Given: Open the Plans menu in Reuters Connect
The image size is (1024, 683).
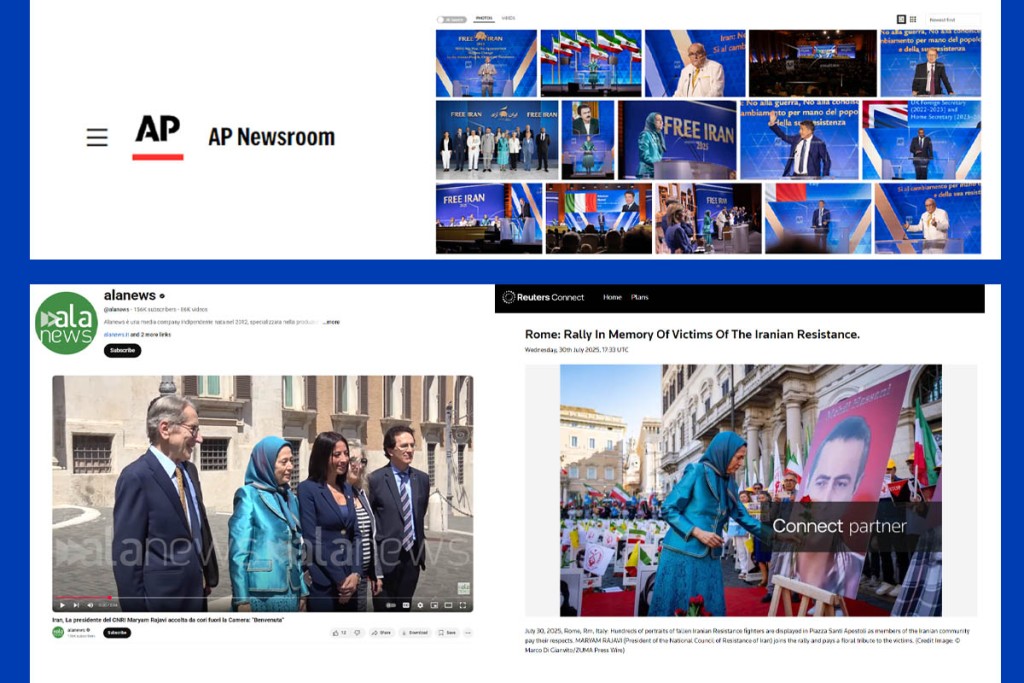Looking at the screenshot, I should pyautogui.click(x=639, y=297).
